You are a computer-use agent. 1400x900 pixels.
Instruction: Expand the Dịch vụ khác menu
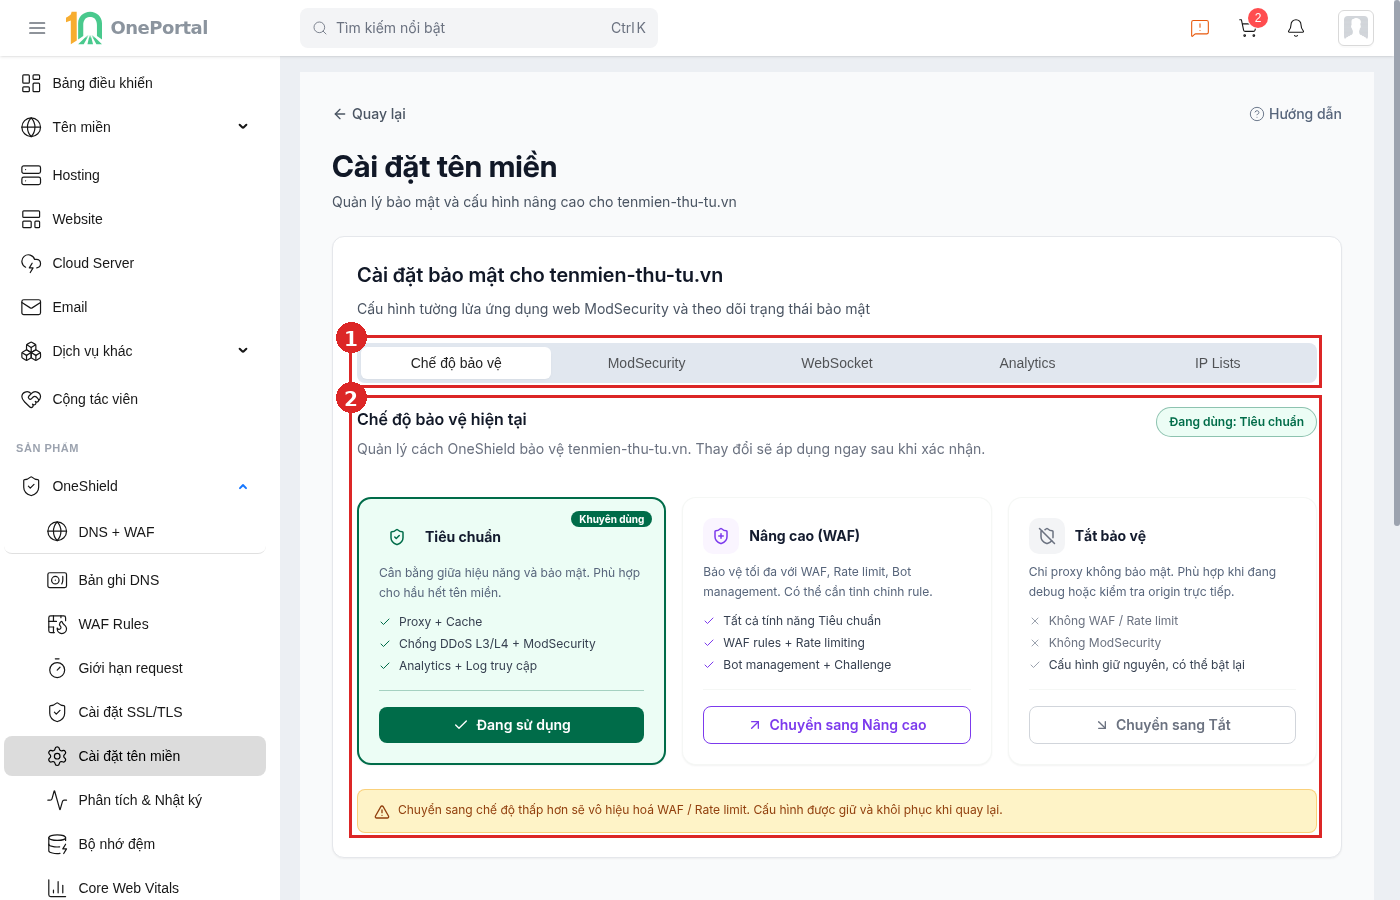pyautogui.click(x=135, y=351)
